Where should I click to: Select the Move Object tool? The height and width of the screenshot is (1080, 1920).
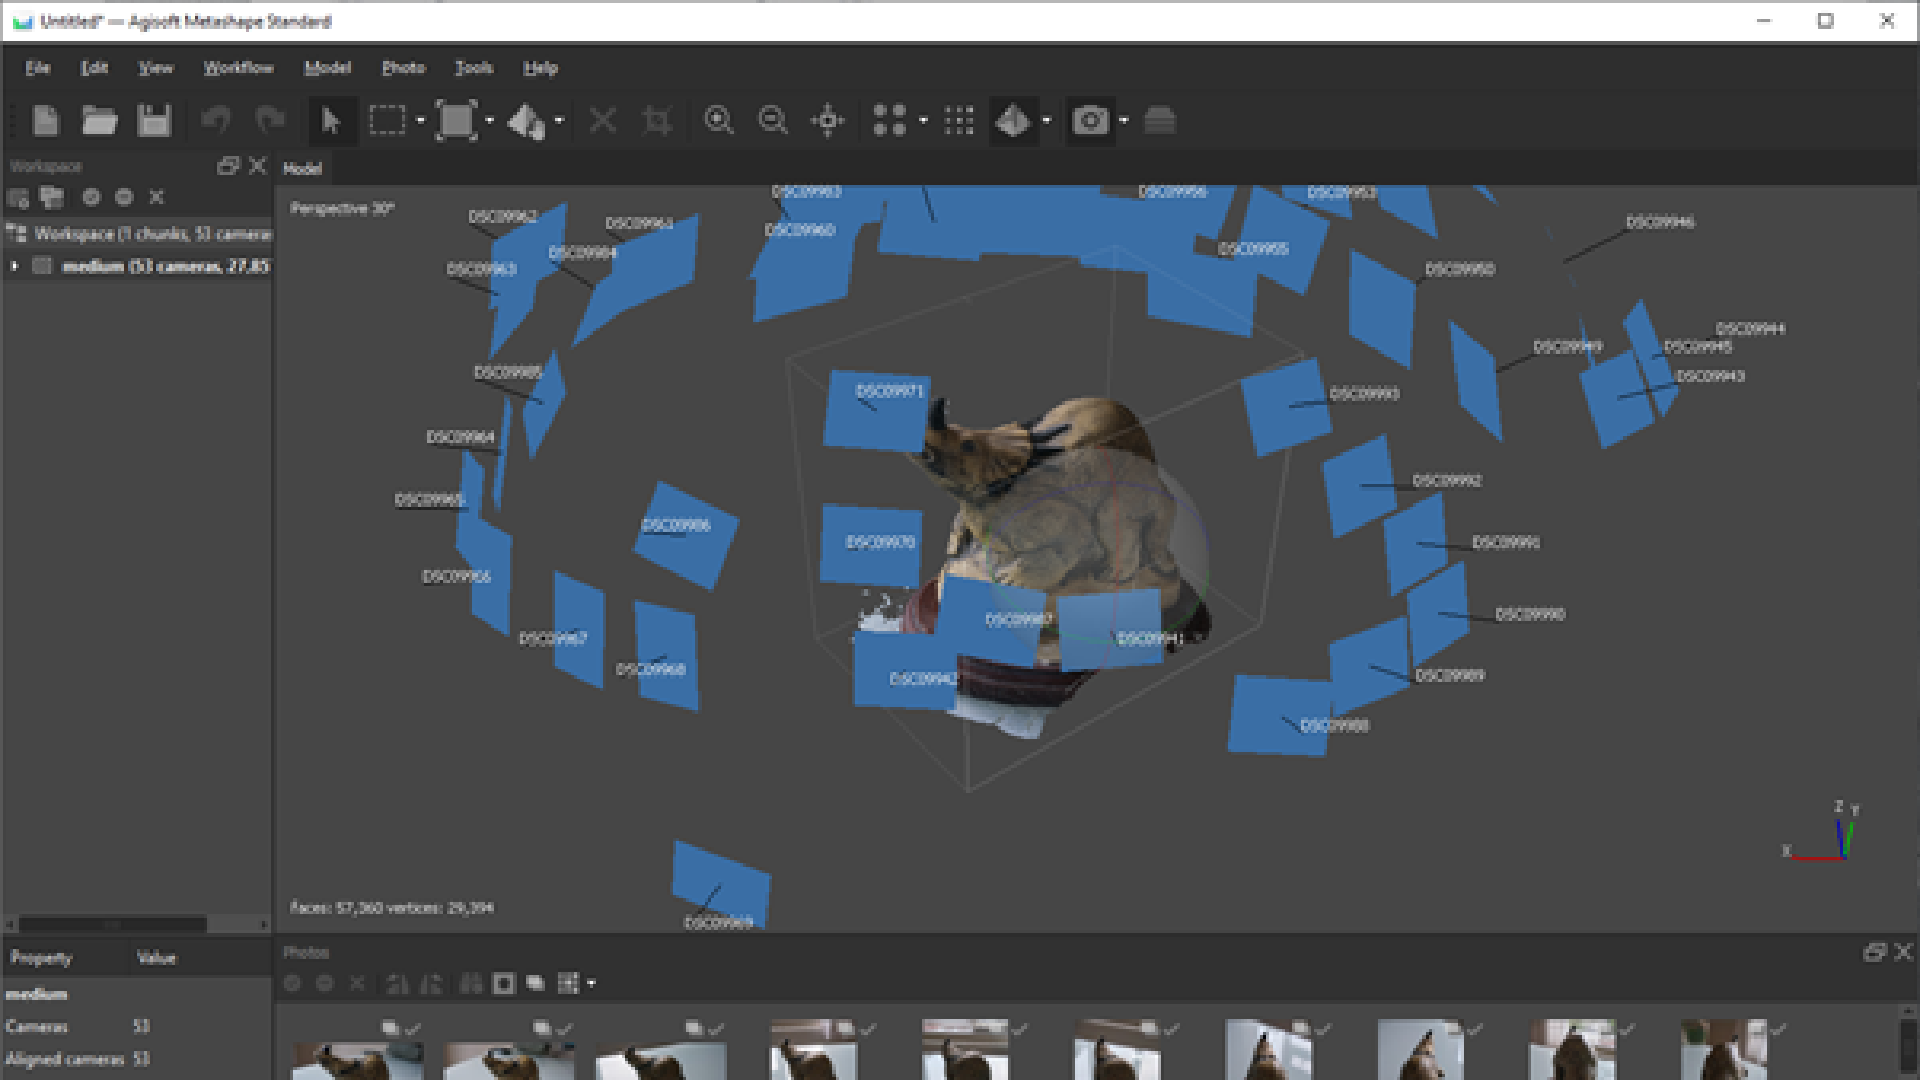pos(526,121)
